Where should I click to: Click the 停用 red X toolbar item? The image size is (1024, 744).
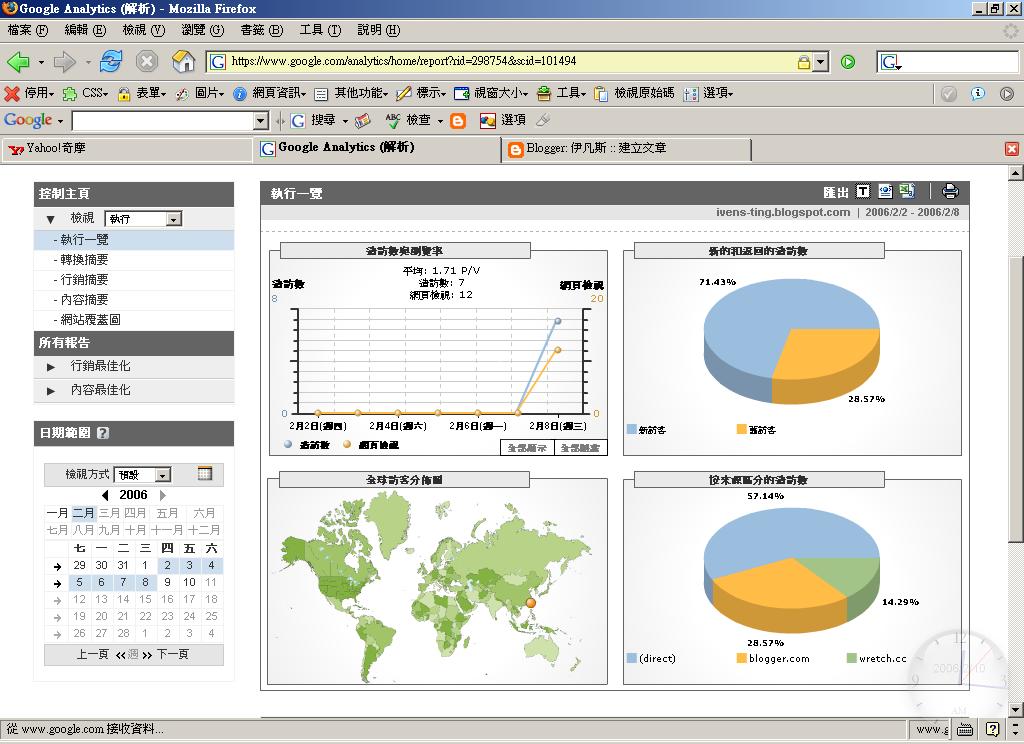29,93
